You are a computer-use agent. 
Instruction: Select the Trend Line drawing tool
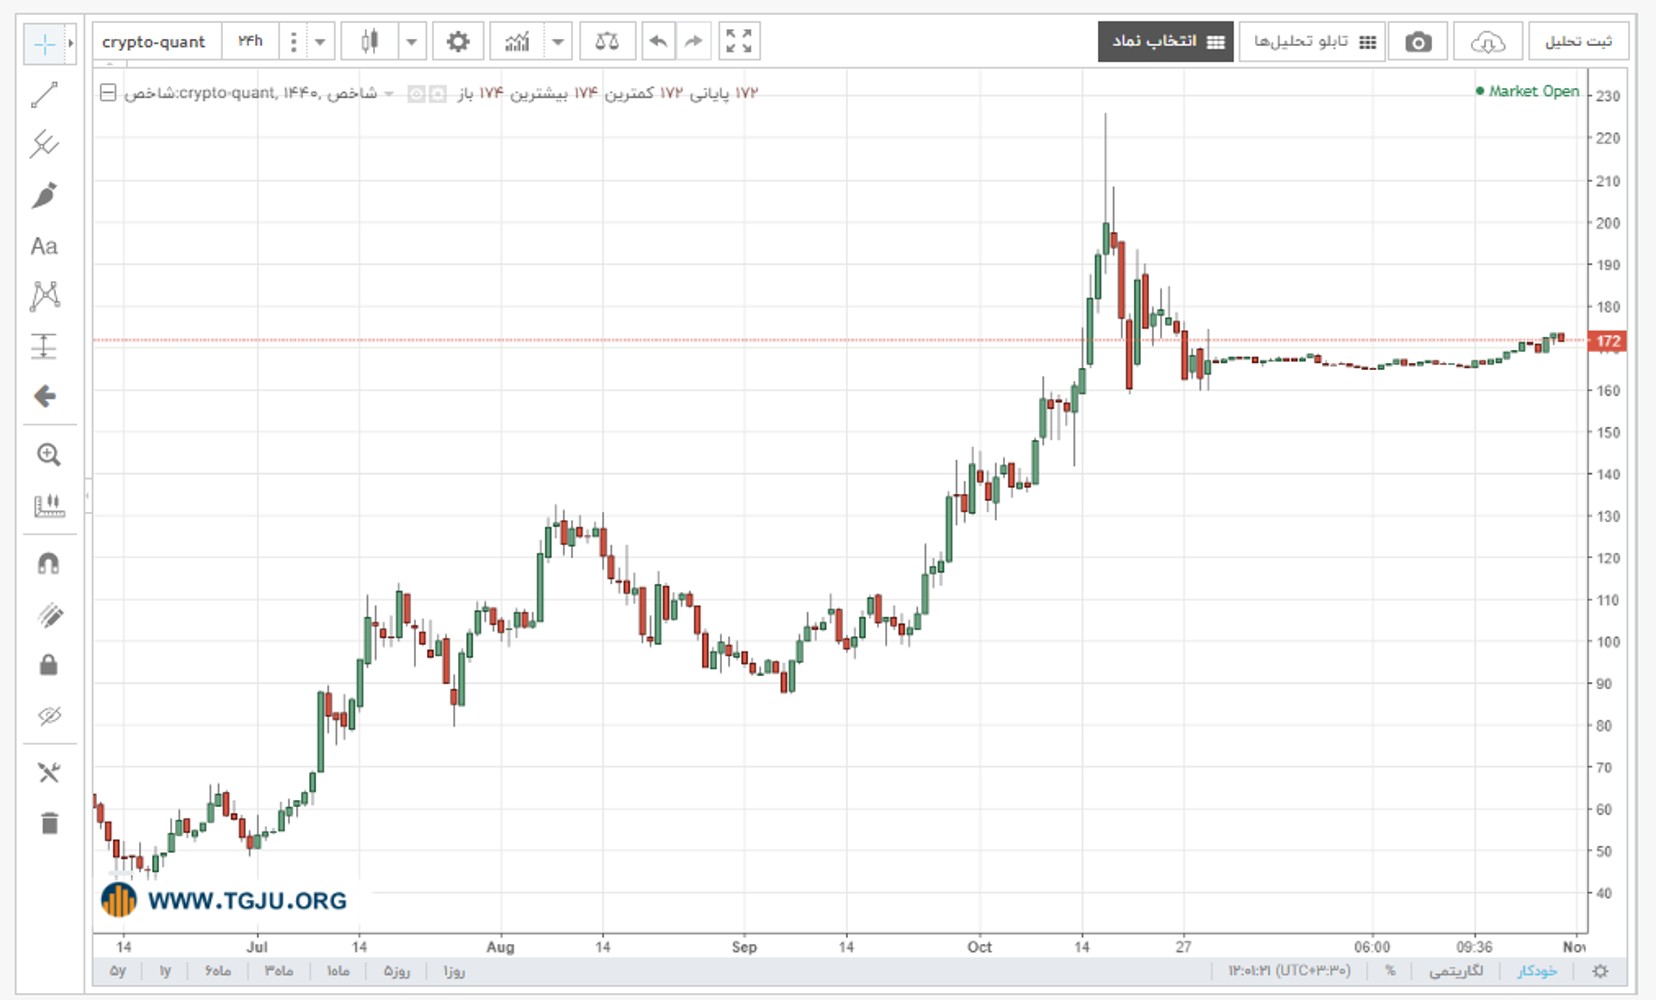point(45,95)
